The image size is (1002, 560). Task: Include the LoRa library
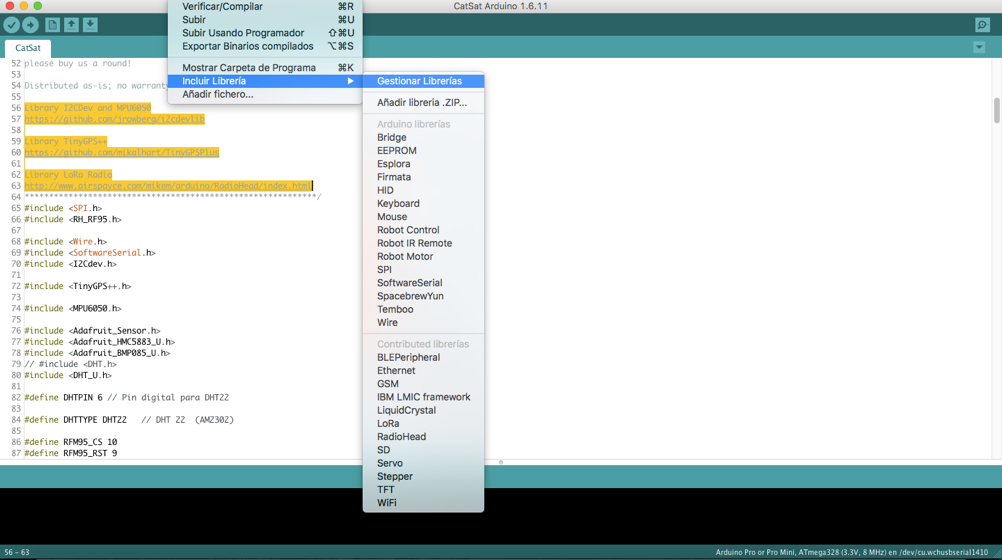(x=423, y=424)
